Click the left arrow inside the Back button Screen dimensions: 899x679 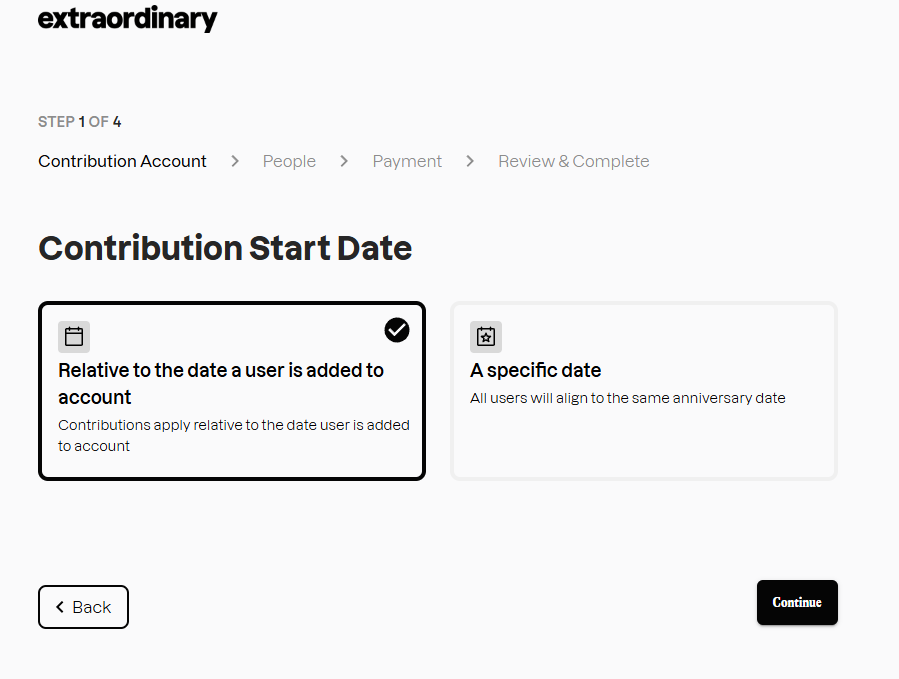coord(60,607)
